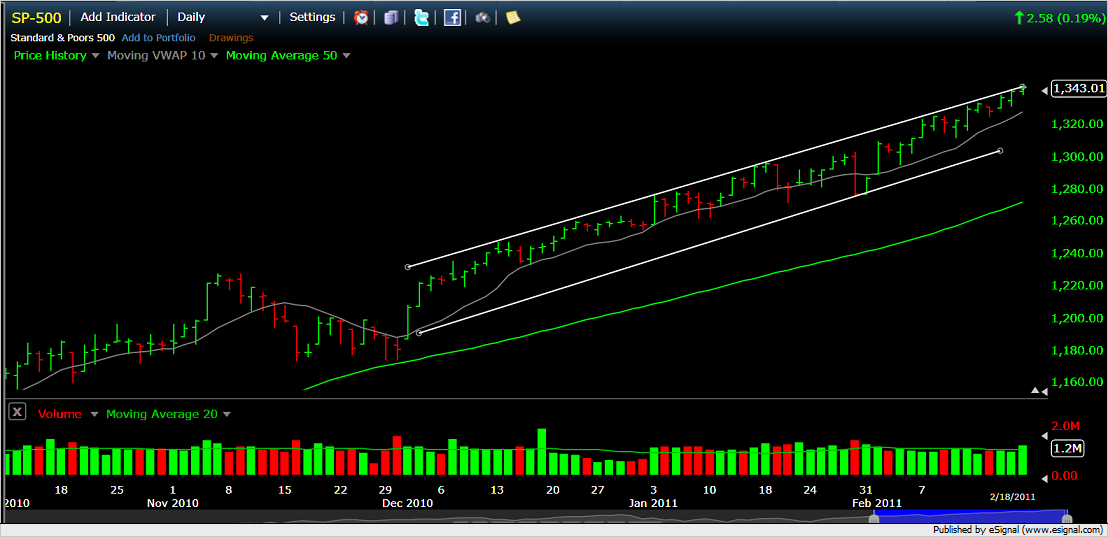Click the Drawings link
Screen dimensions: 1108x537
coord(231,37)
